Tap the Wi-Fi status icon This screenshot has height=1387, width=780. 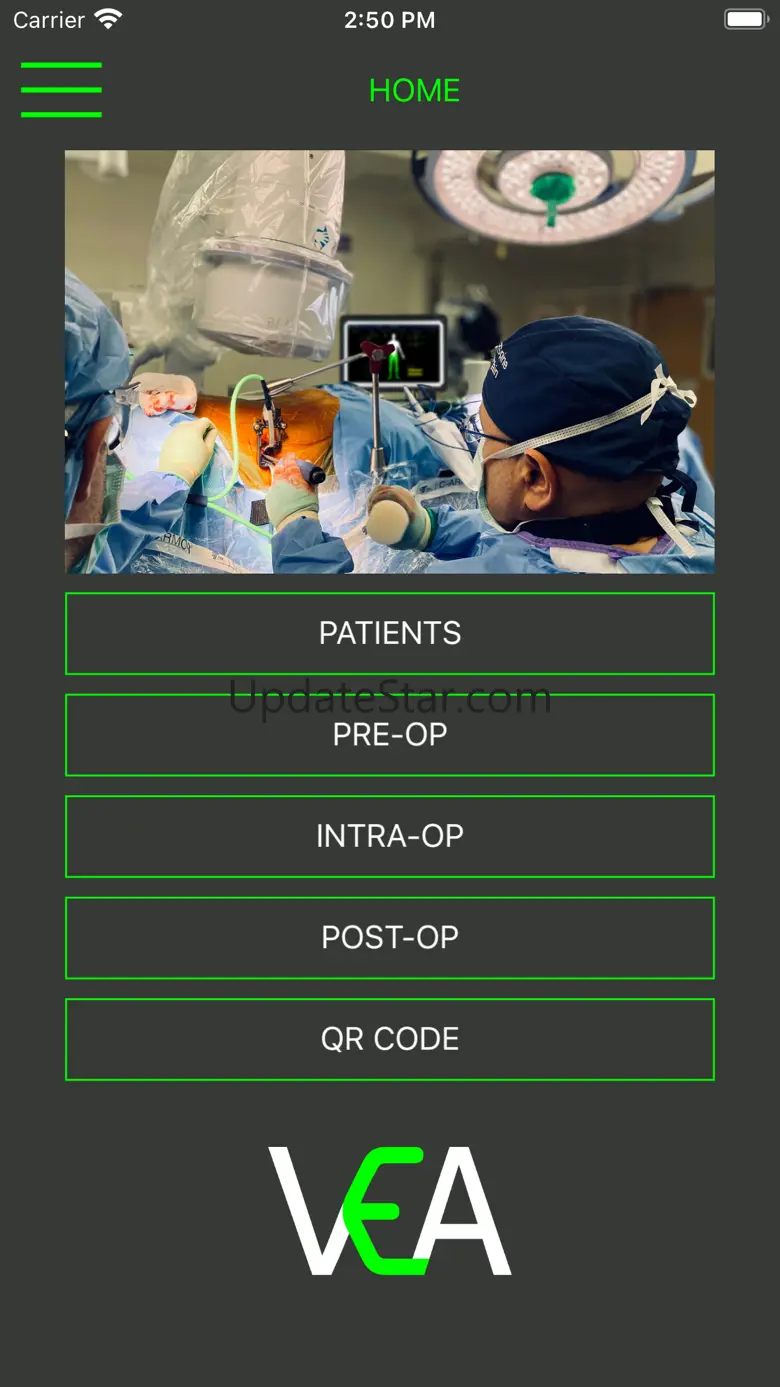(x=108, y=19)
